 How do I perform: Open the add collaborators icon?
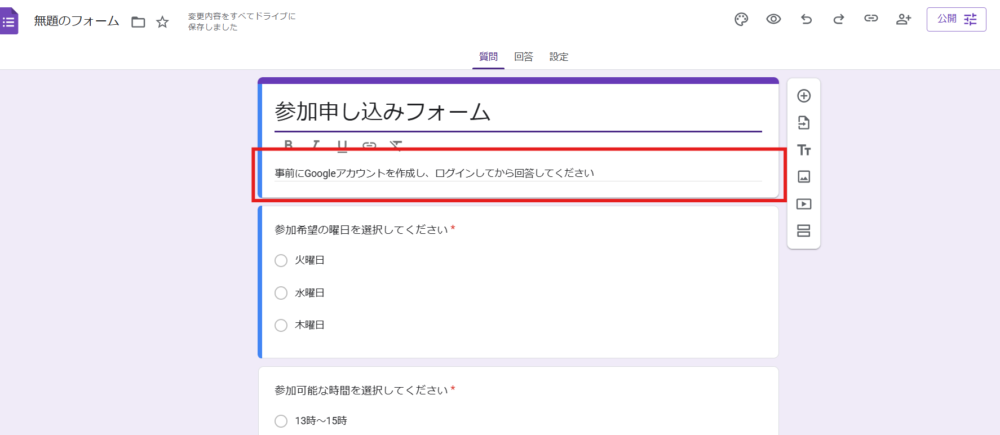point(903,20)
